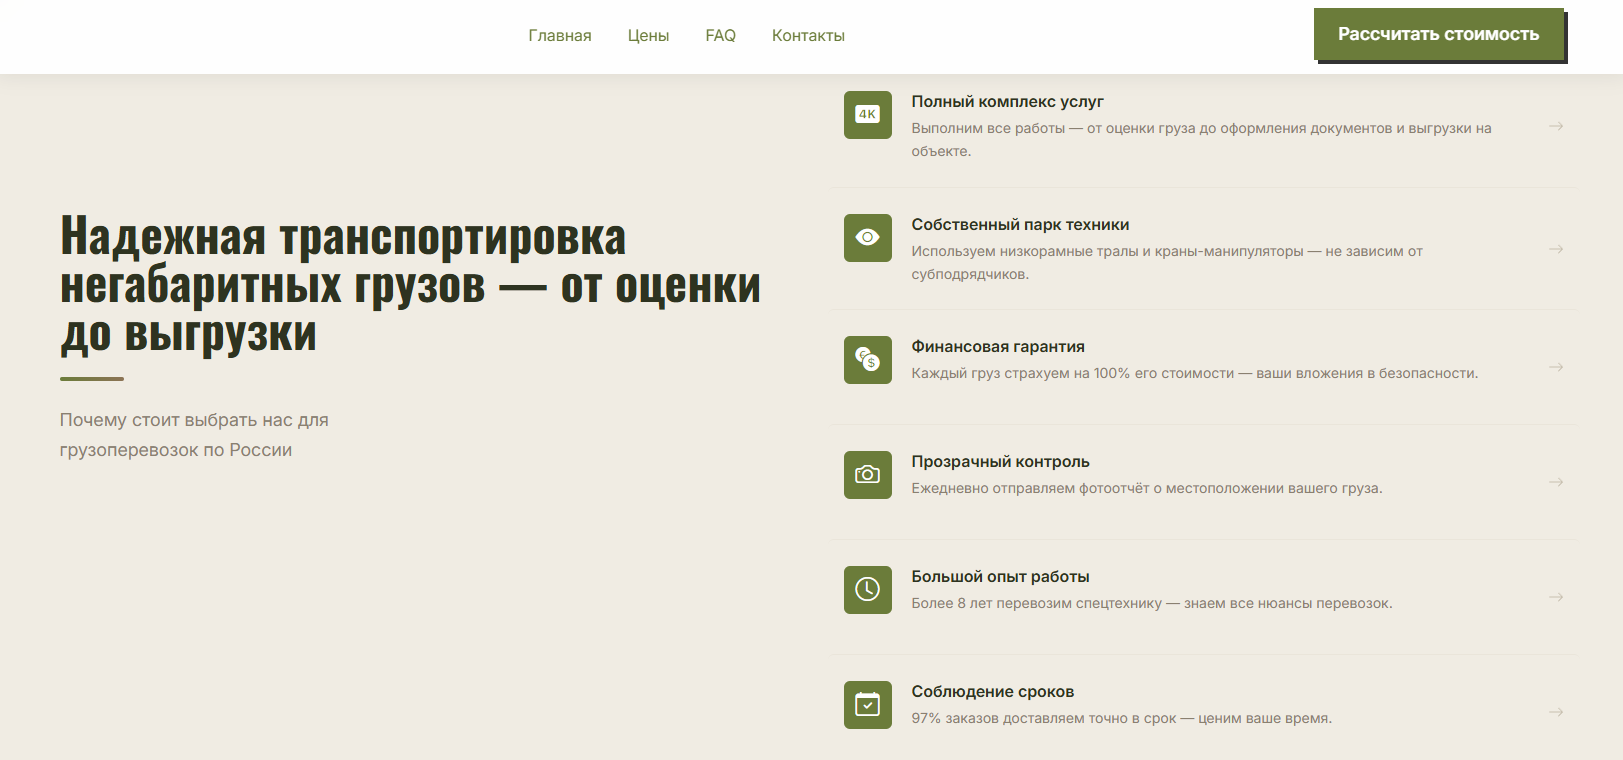Click arrow in the Большой опыт работы row
Image resolution: width=1623 pixels, height=760 pixels.
(x=1556, y=597)
